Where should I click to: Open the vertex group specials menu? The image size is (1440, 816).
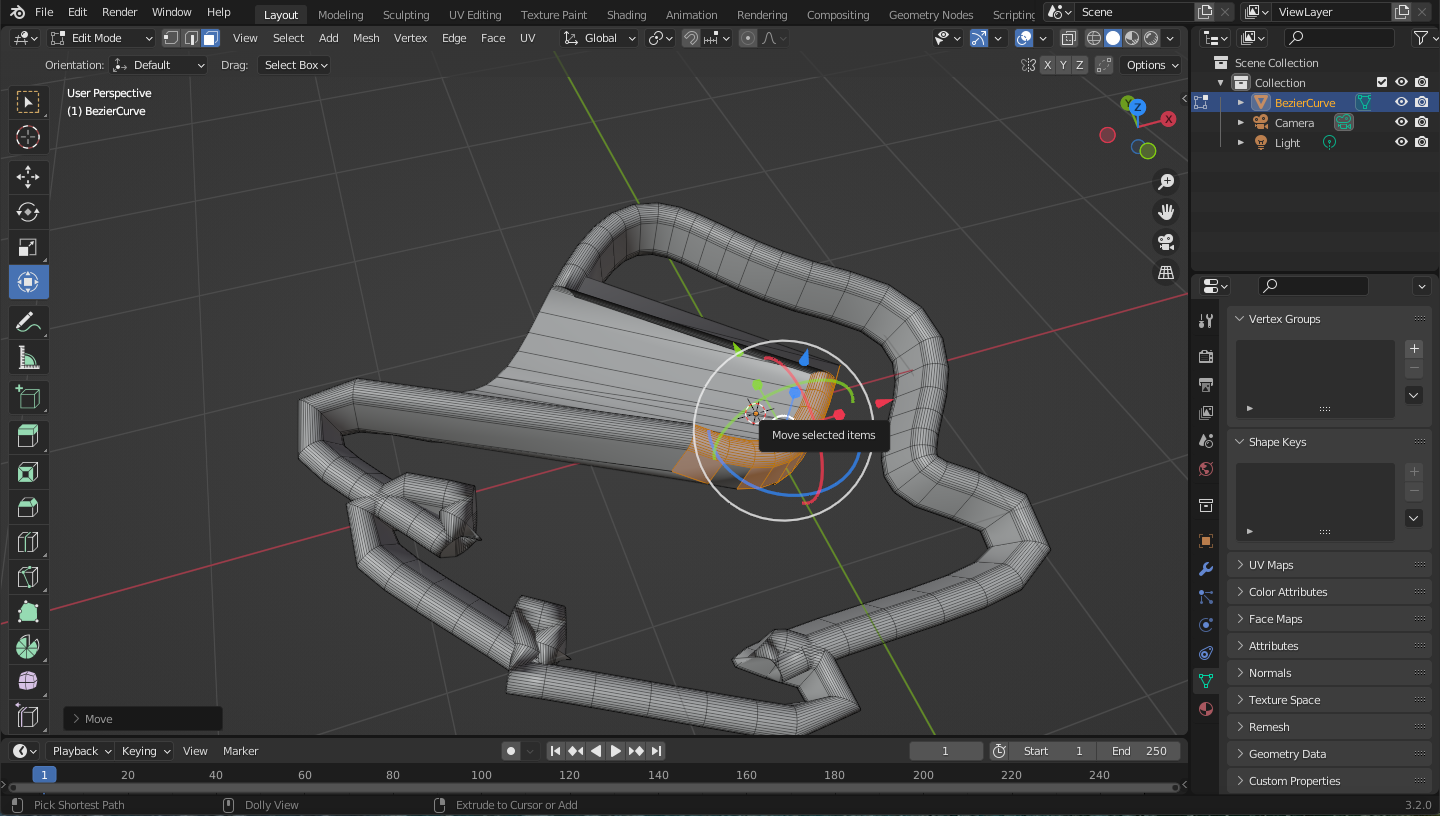tap(1414, 395)
